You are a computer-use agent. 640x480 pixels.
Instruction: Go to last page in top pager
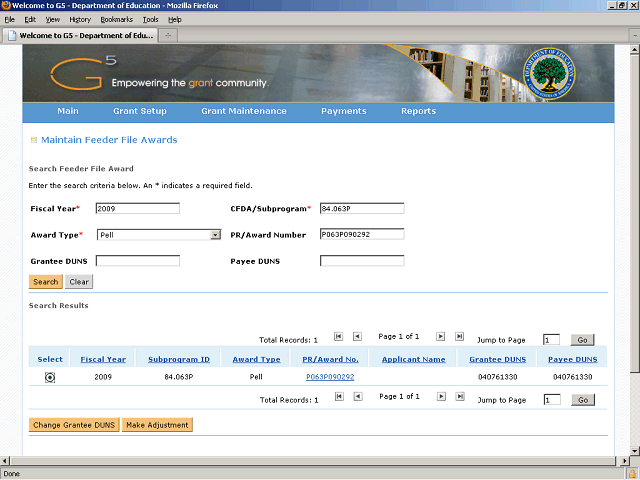click(x=460, y=336)
